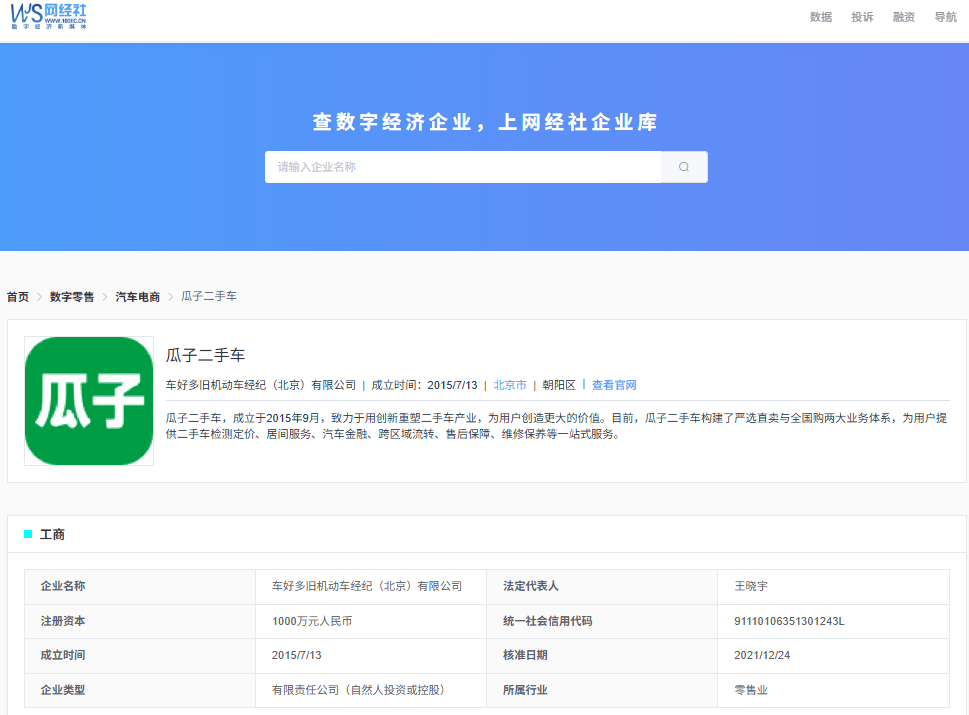Viewport: 969px width, 715px height.
Task: Click the registered capital value 1000万元人民币
Action: (312, 621)
